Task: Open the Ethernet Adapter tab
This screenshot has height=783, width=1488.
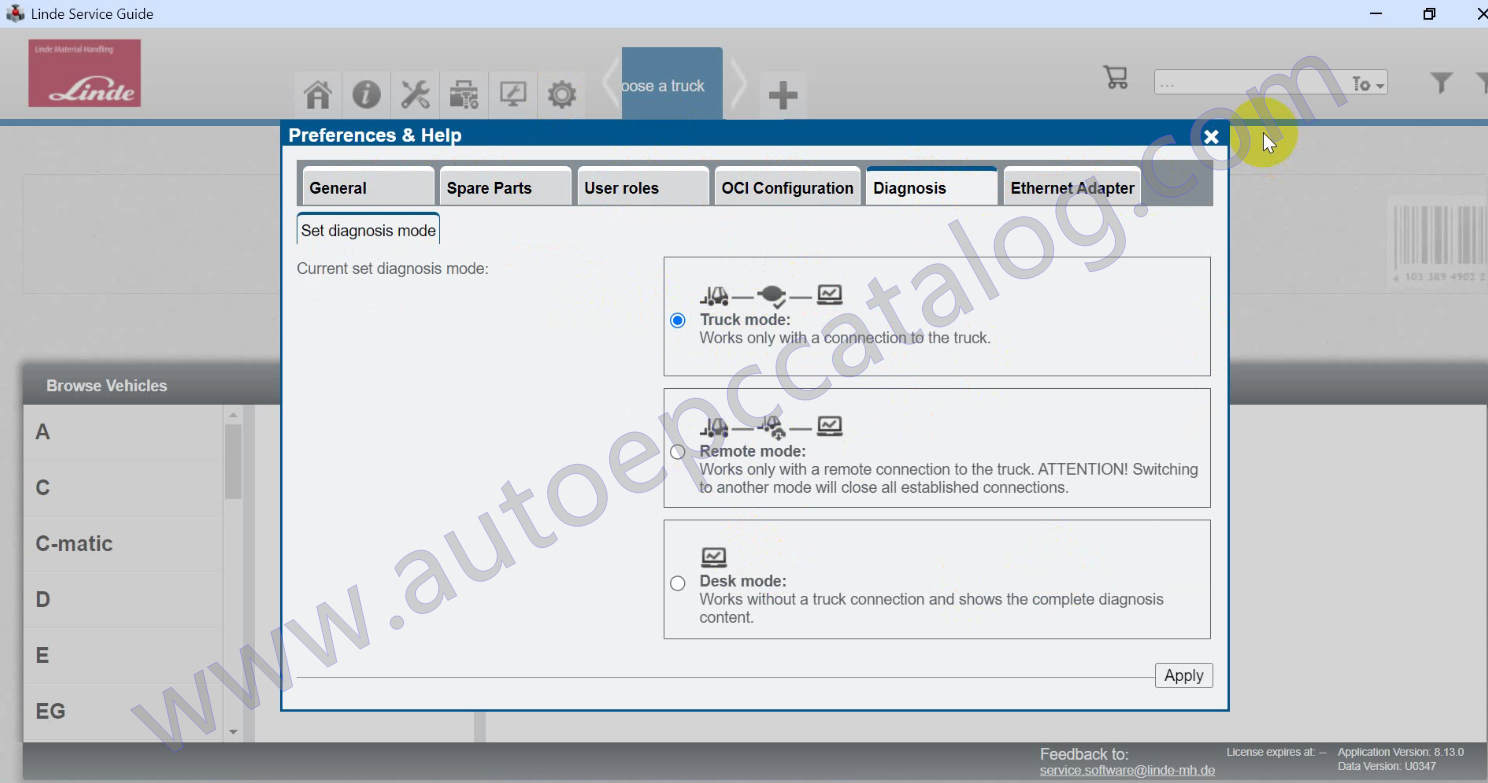Action: tap(1072, 187)
